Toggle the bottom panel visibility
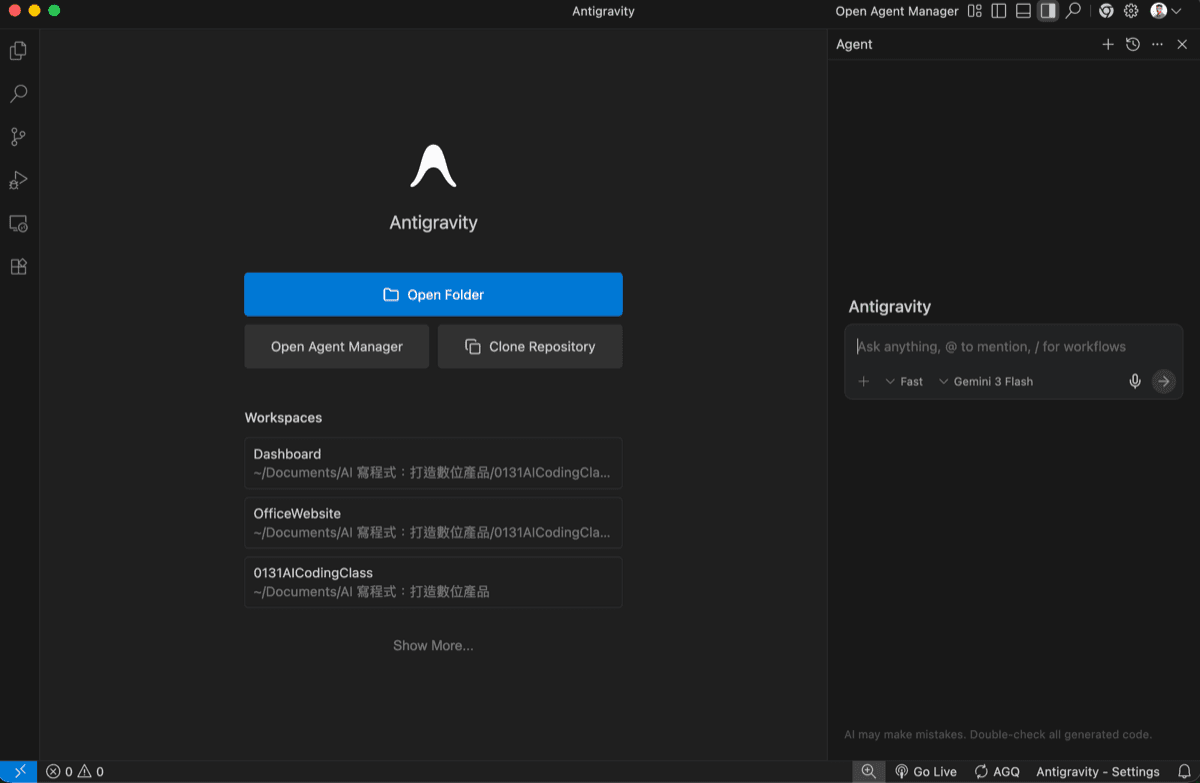 1023,11
